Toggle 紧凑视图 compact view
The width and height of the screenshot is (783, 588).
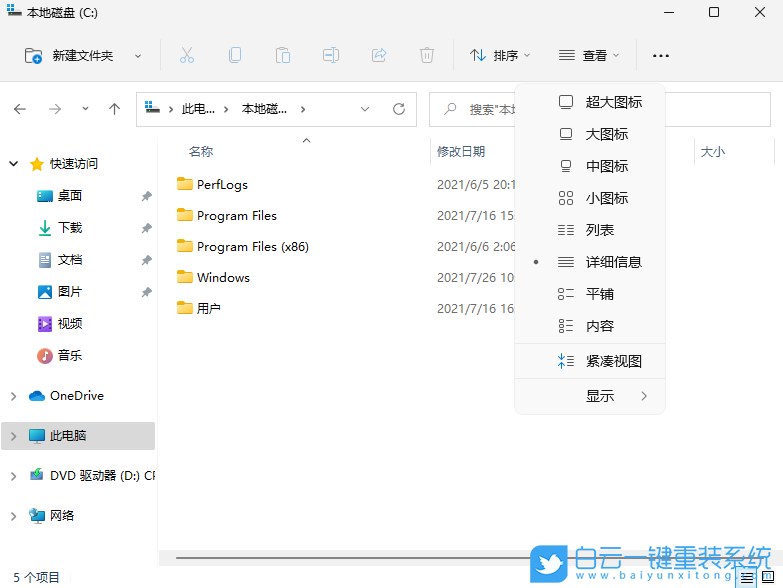tap(590, 361)
